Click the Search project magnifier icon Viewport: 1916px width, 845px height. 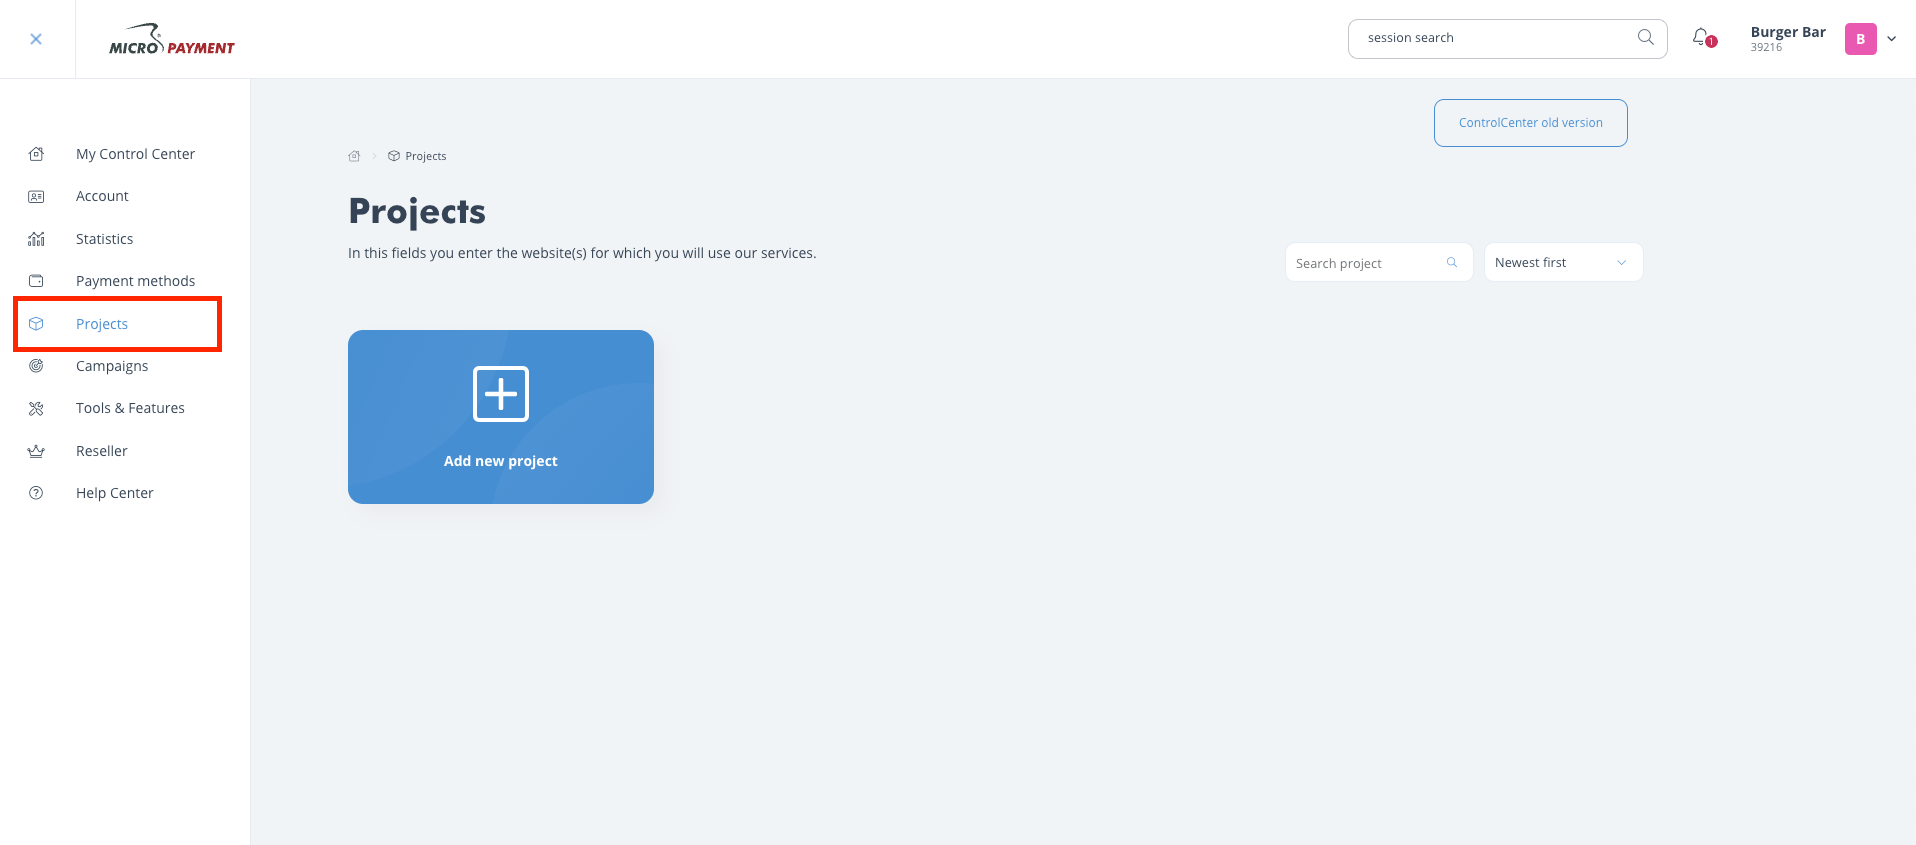(x=1452, y=262)
